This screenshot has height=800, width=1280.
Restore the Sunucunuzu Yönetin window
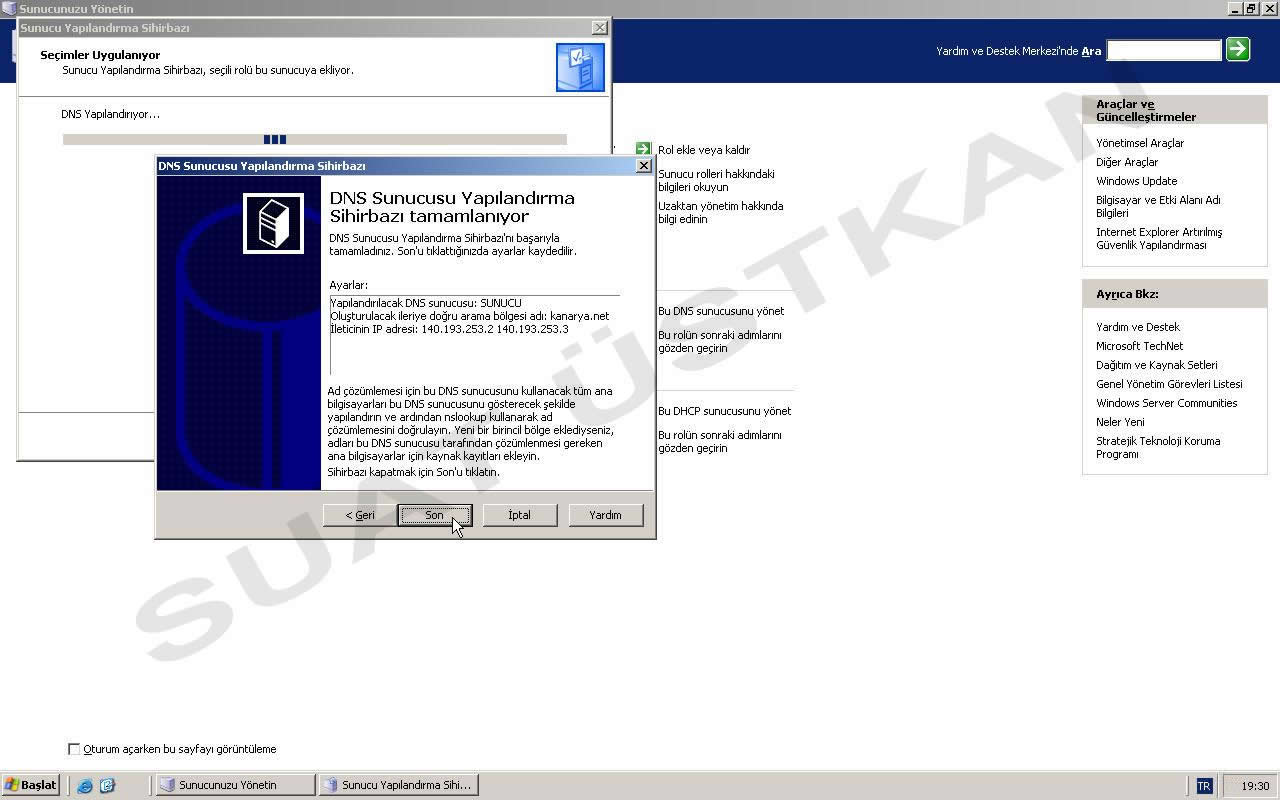tap(1250, 8)
